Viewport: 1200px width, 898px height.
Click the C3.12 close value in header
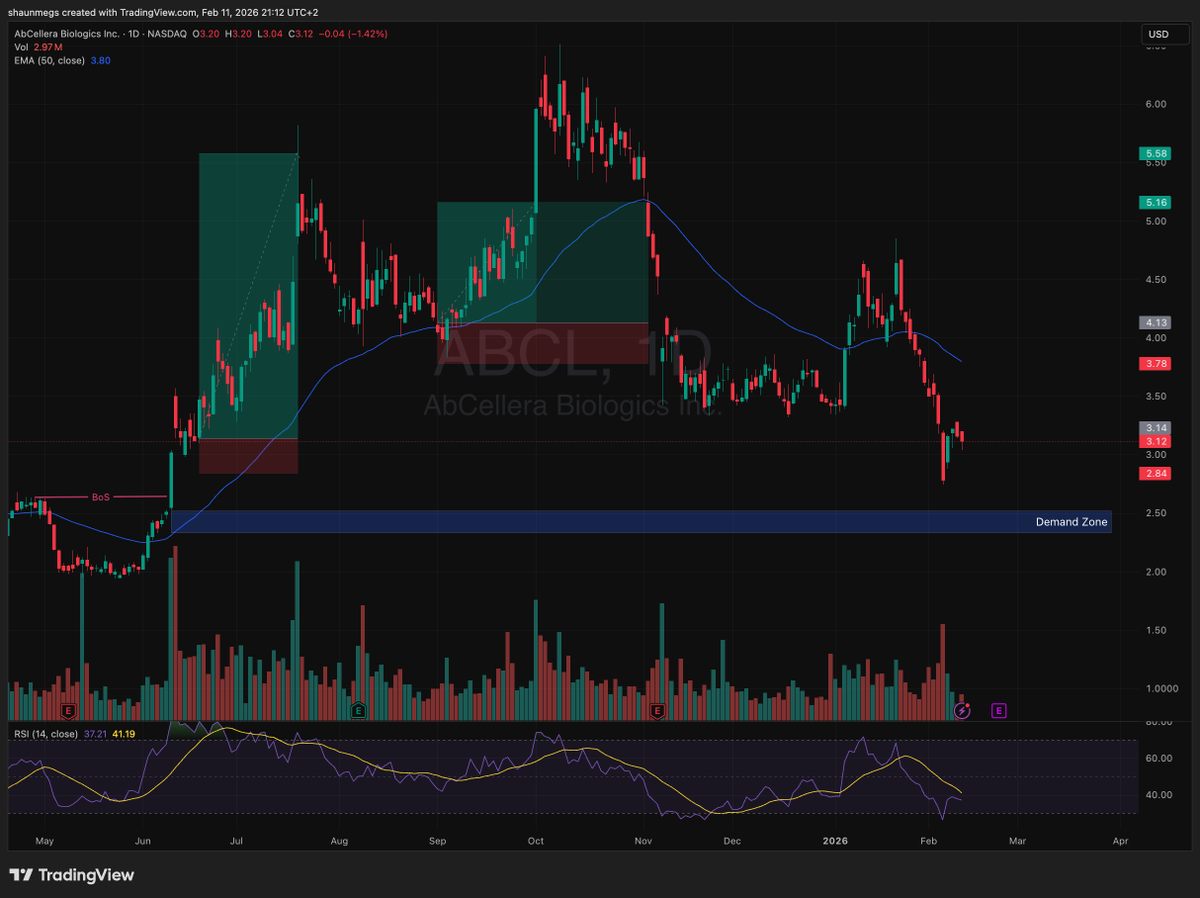click(300, 33)
